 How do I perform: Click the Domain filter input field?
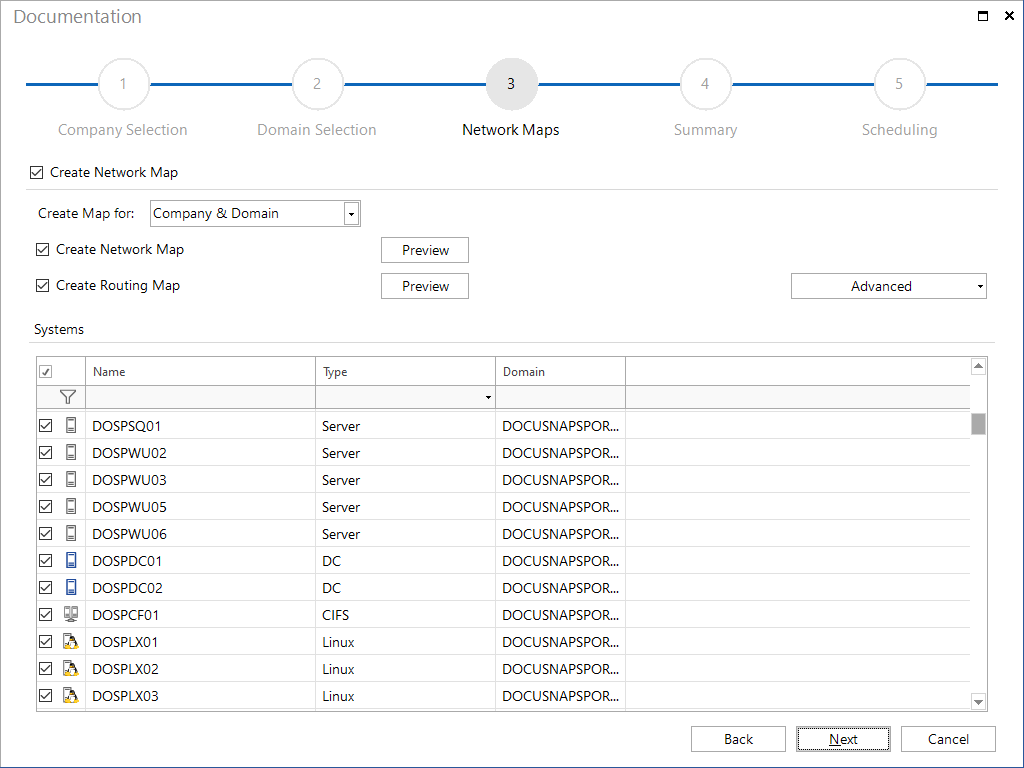point(560,397)
